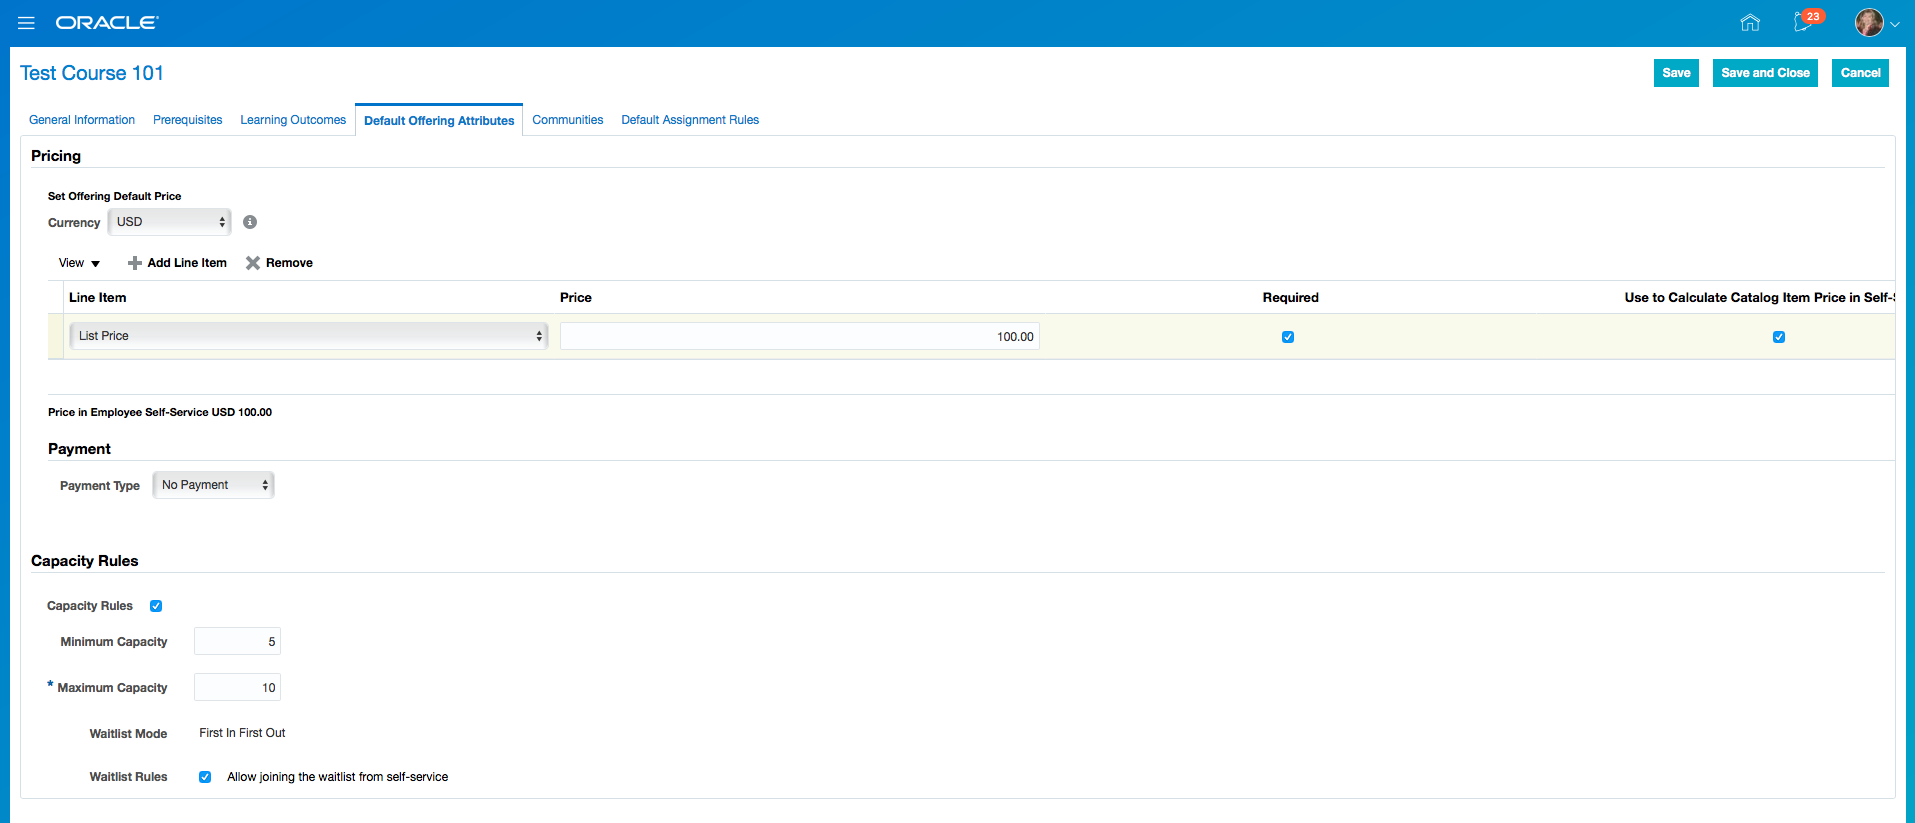This screenshot has width=1915, height=823.
Task: Go to the Home page icon
Action: (x=1750, y=22)
